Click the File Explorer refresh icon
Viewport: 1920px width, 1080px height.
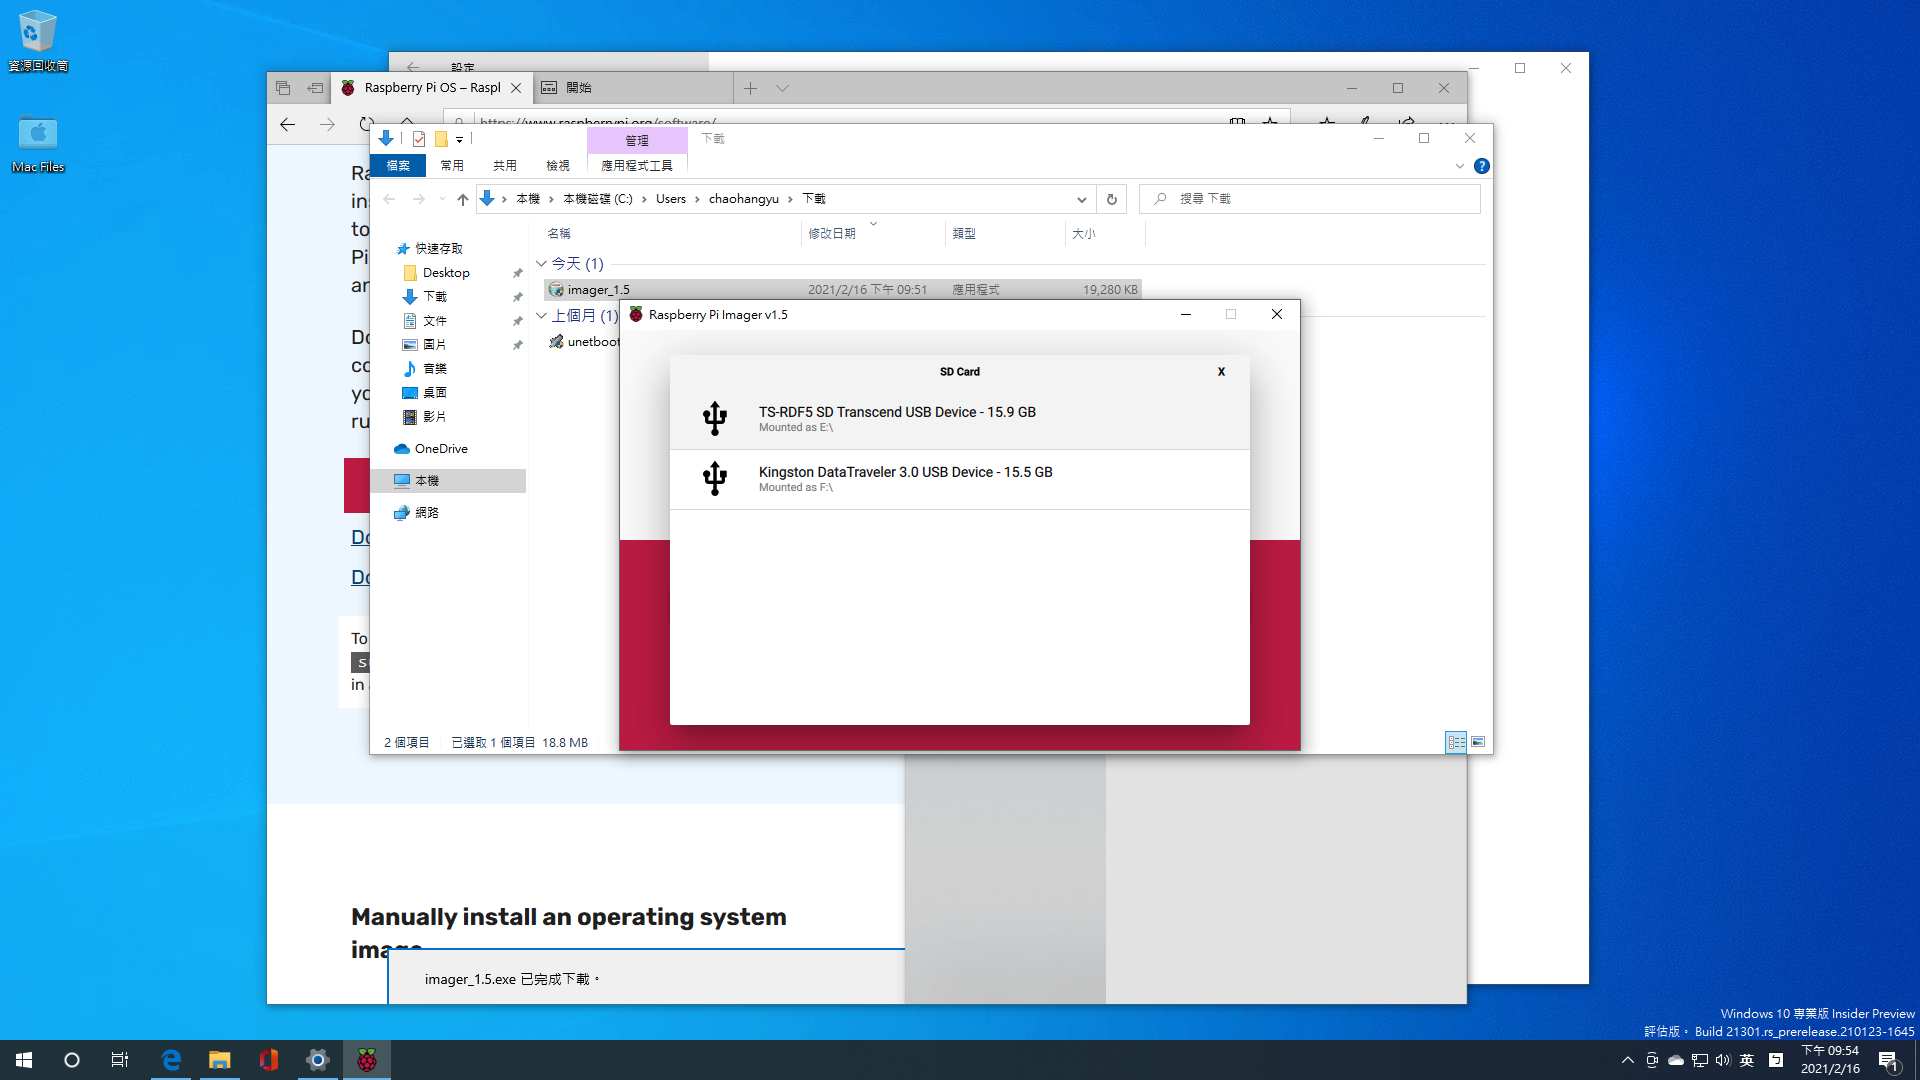point(1111,199)
